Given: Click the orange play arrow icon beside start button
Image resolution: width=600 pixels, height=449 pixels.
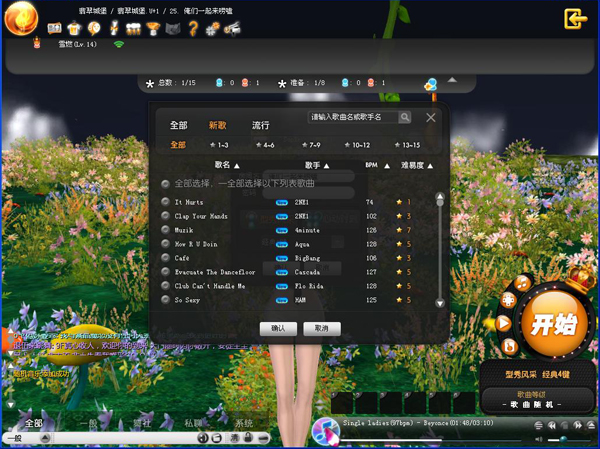Looking at the screenshot, I should (x=504, y=323).
